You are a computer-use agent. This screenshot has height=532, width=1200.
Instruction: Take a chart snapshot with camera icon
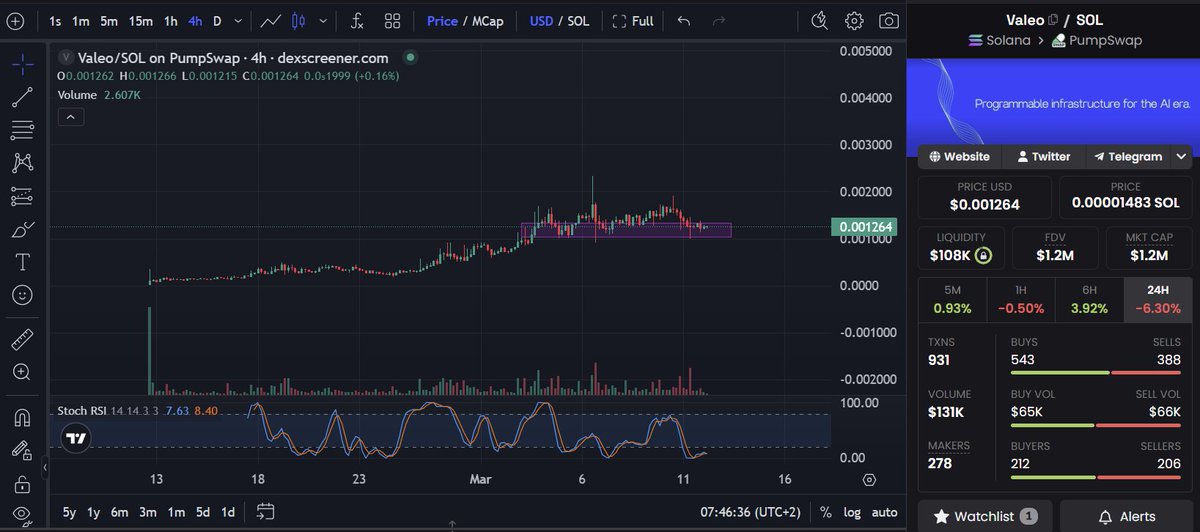pyautogui.click(x=888, y=21)
